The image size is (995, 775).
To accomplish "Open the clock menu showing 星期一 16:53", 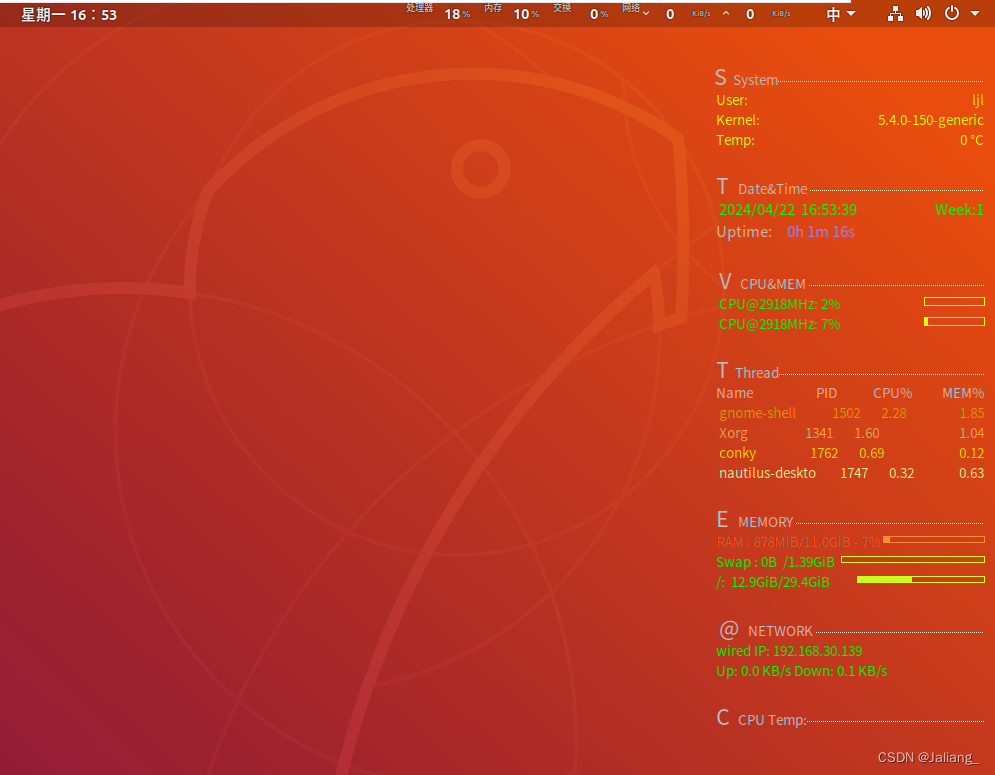I will (69, 15).
